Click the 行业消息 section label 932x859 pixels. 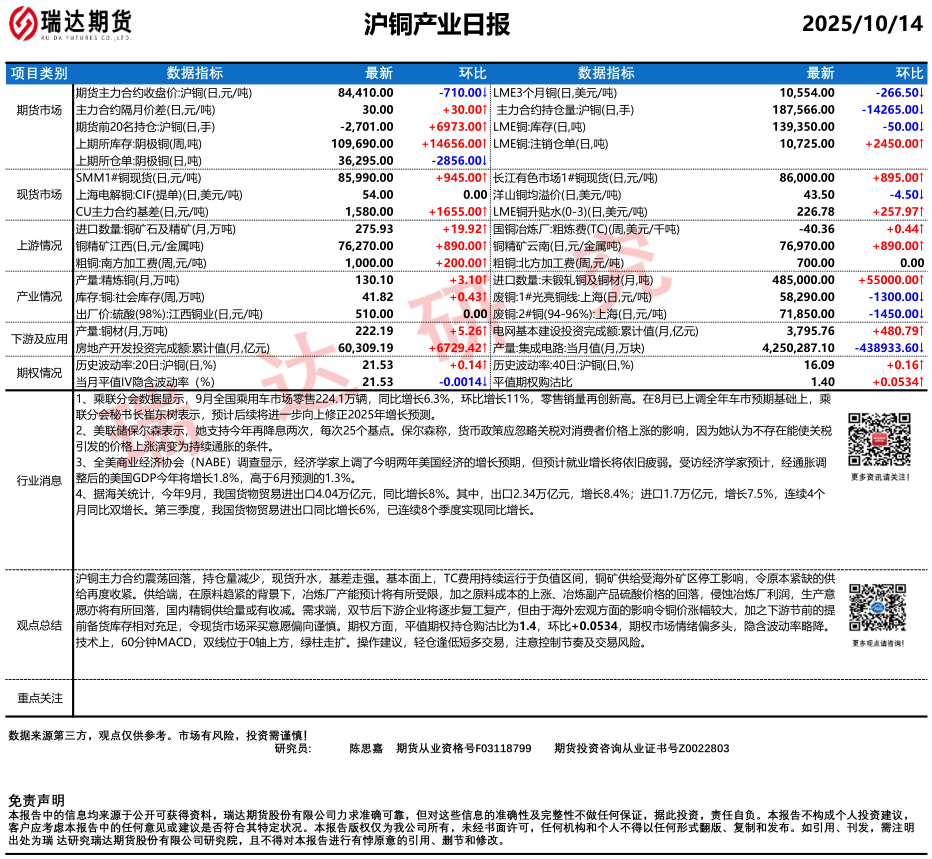point(38,480)
